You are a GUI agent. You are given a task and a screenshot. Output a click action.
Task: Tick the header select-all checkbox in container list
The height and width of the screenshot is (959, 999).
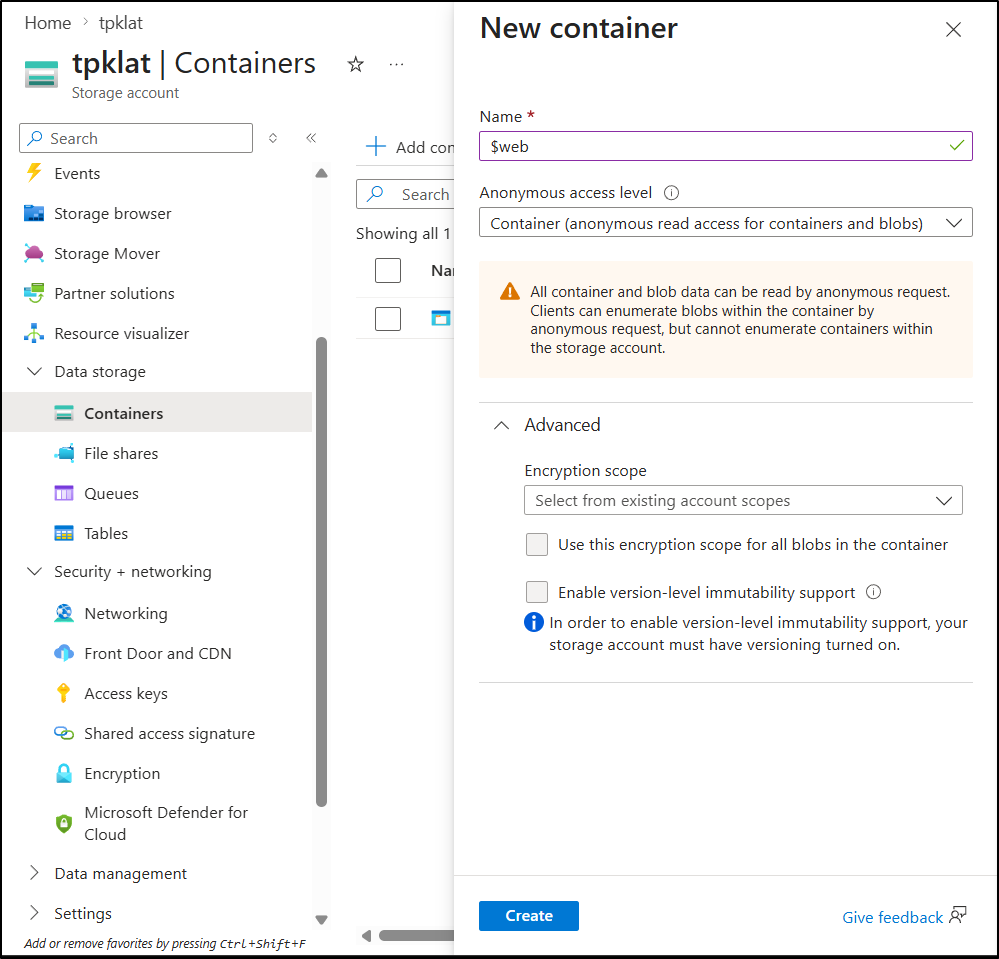[388, 270]
